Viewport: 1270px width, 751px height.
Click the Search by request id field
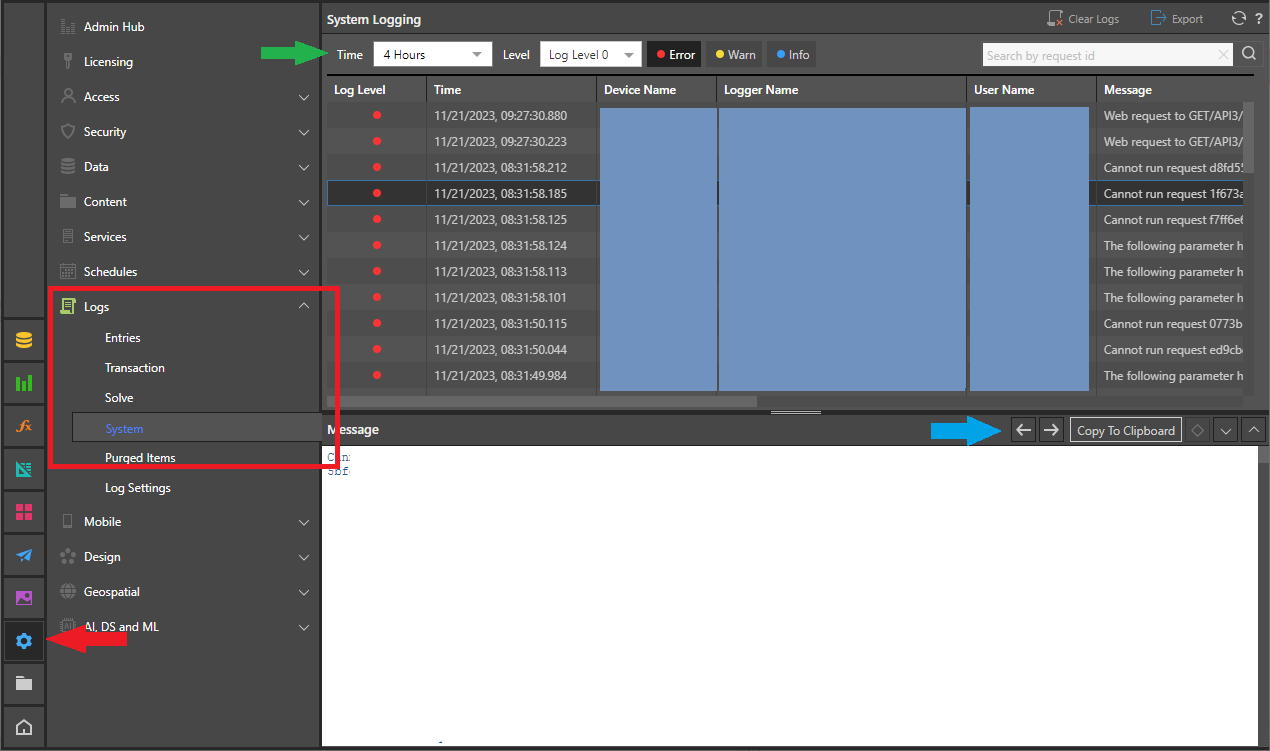[x=1100, y=55]
